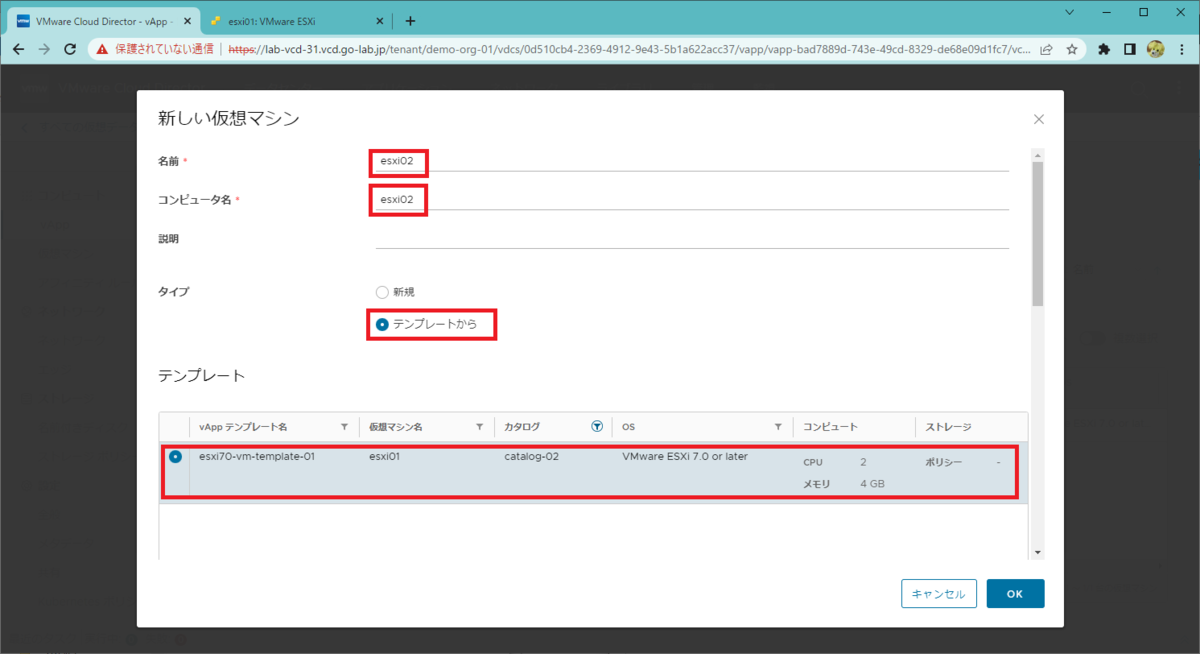Click the scrollbar down arrow
The image size is (1200, 654).
1037,552
